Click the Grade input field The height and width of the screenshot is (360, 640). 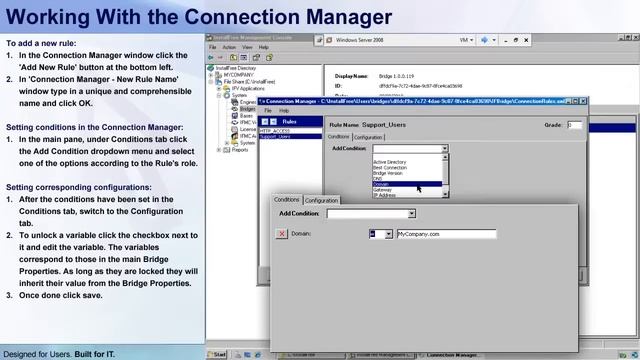point(574,125)
